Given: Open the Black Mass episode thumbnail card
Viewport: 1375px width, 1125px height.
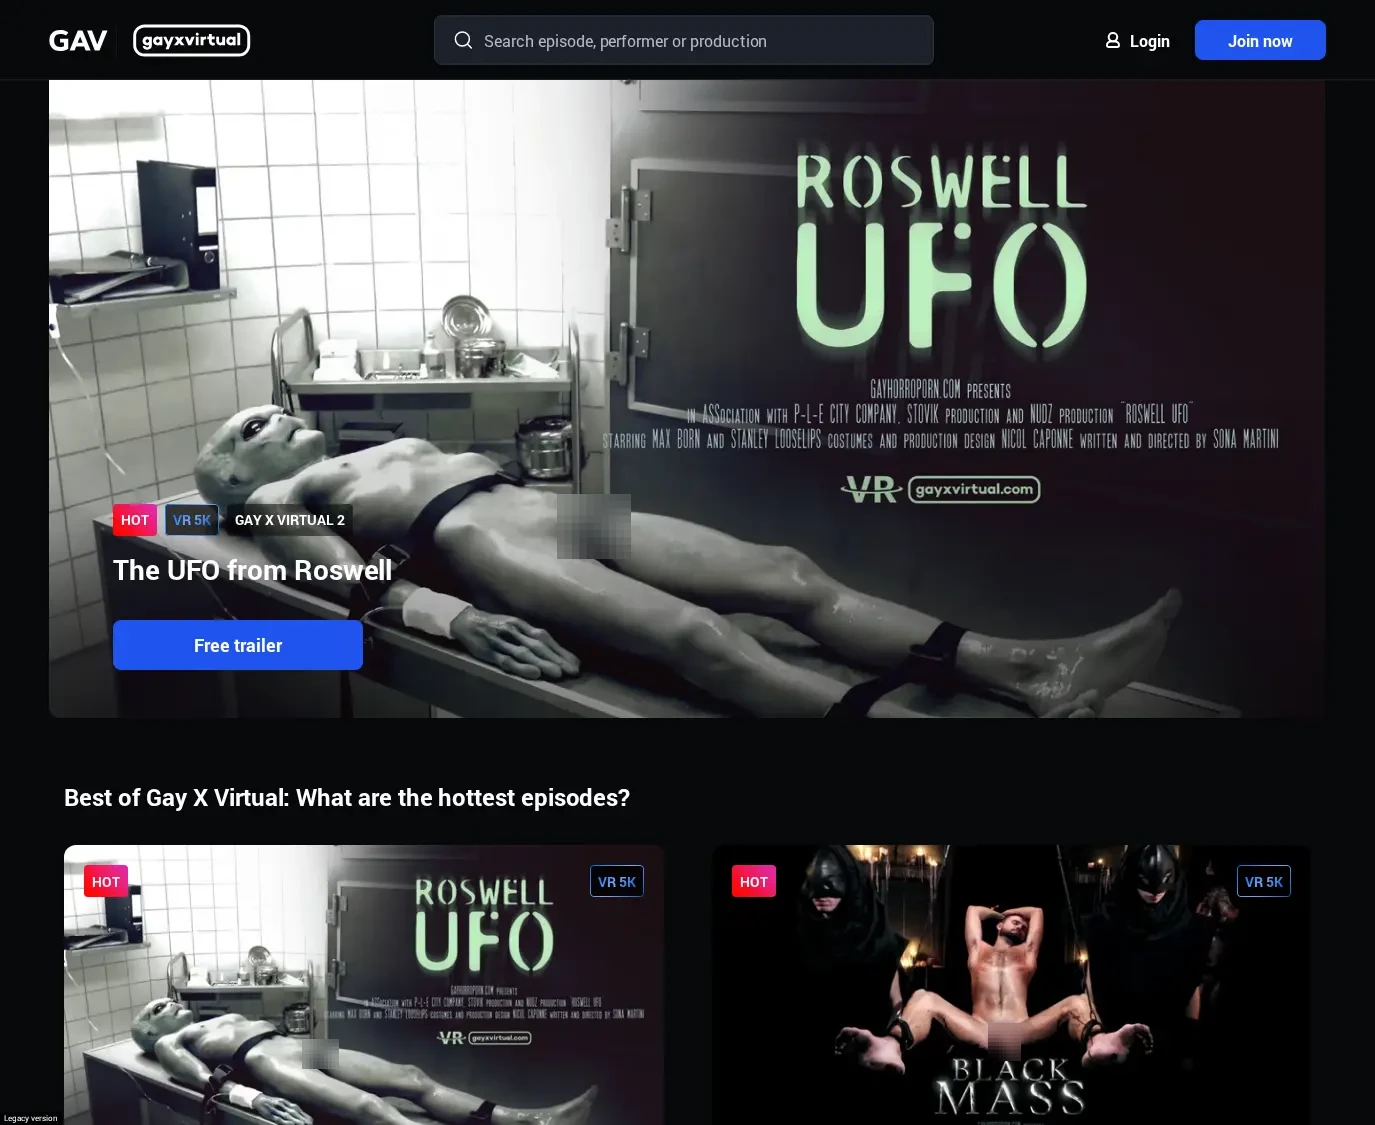Looking at the screenshot, I should coord(1011,985).
